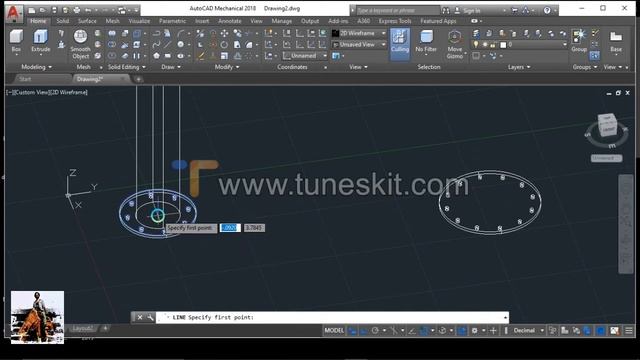The image size is (640, 360).
Task: Click the Smooth Object mesh tool
Action: 80,44
